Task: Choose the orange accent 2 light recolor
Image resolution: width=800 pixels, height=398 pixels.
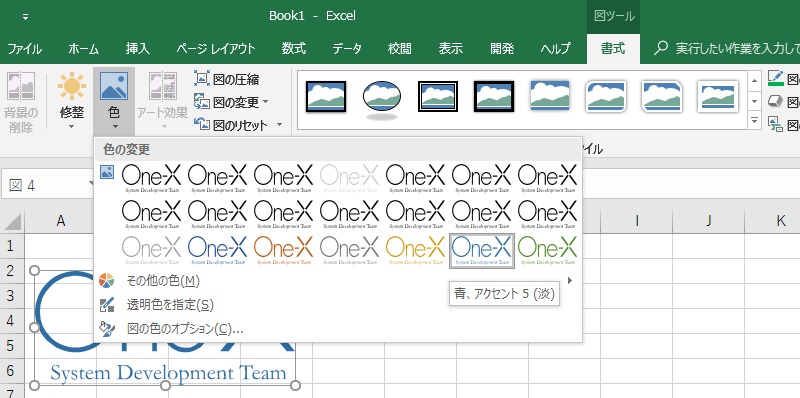Action: (x=283, y=251)
